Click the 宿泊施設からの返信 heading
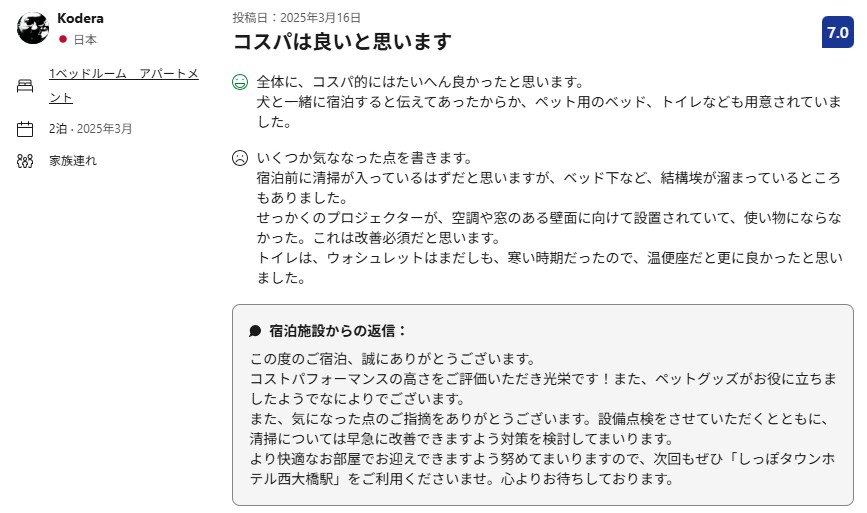867x513 pixels. pos(338,331)
